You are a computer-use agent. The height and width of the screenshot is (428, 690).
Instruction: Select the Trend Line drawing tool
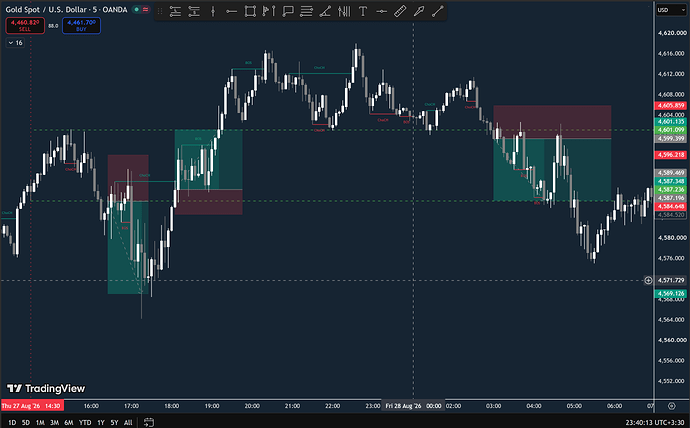pyautogui.click(x=437, y=12)
